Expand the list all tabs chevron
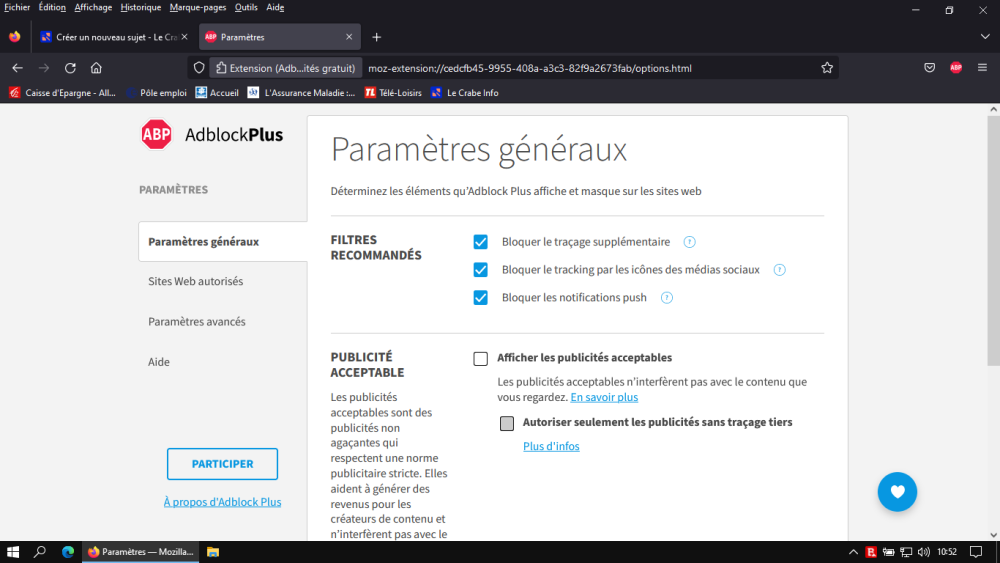This screenshot has height=563, width=1000. pos(985,37)
